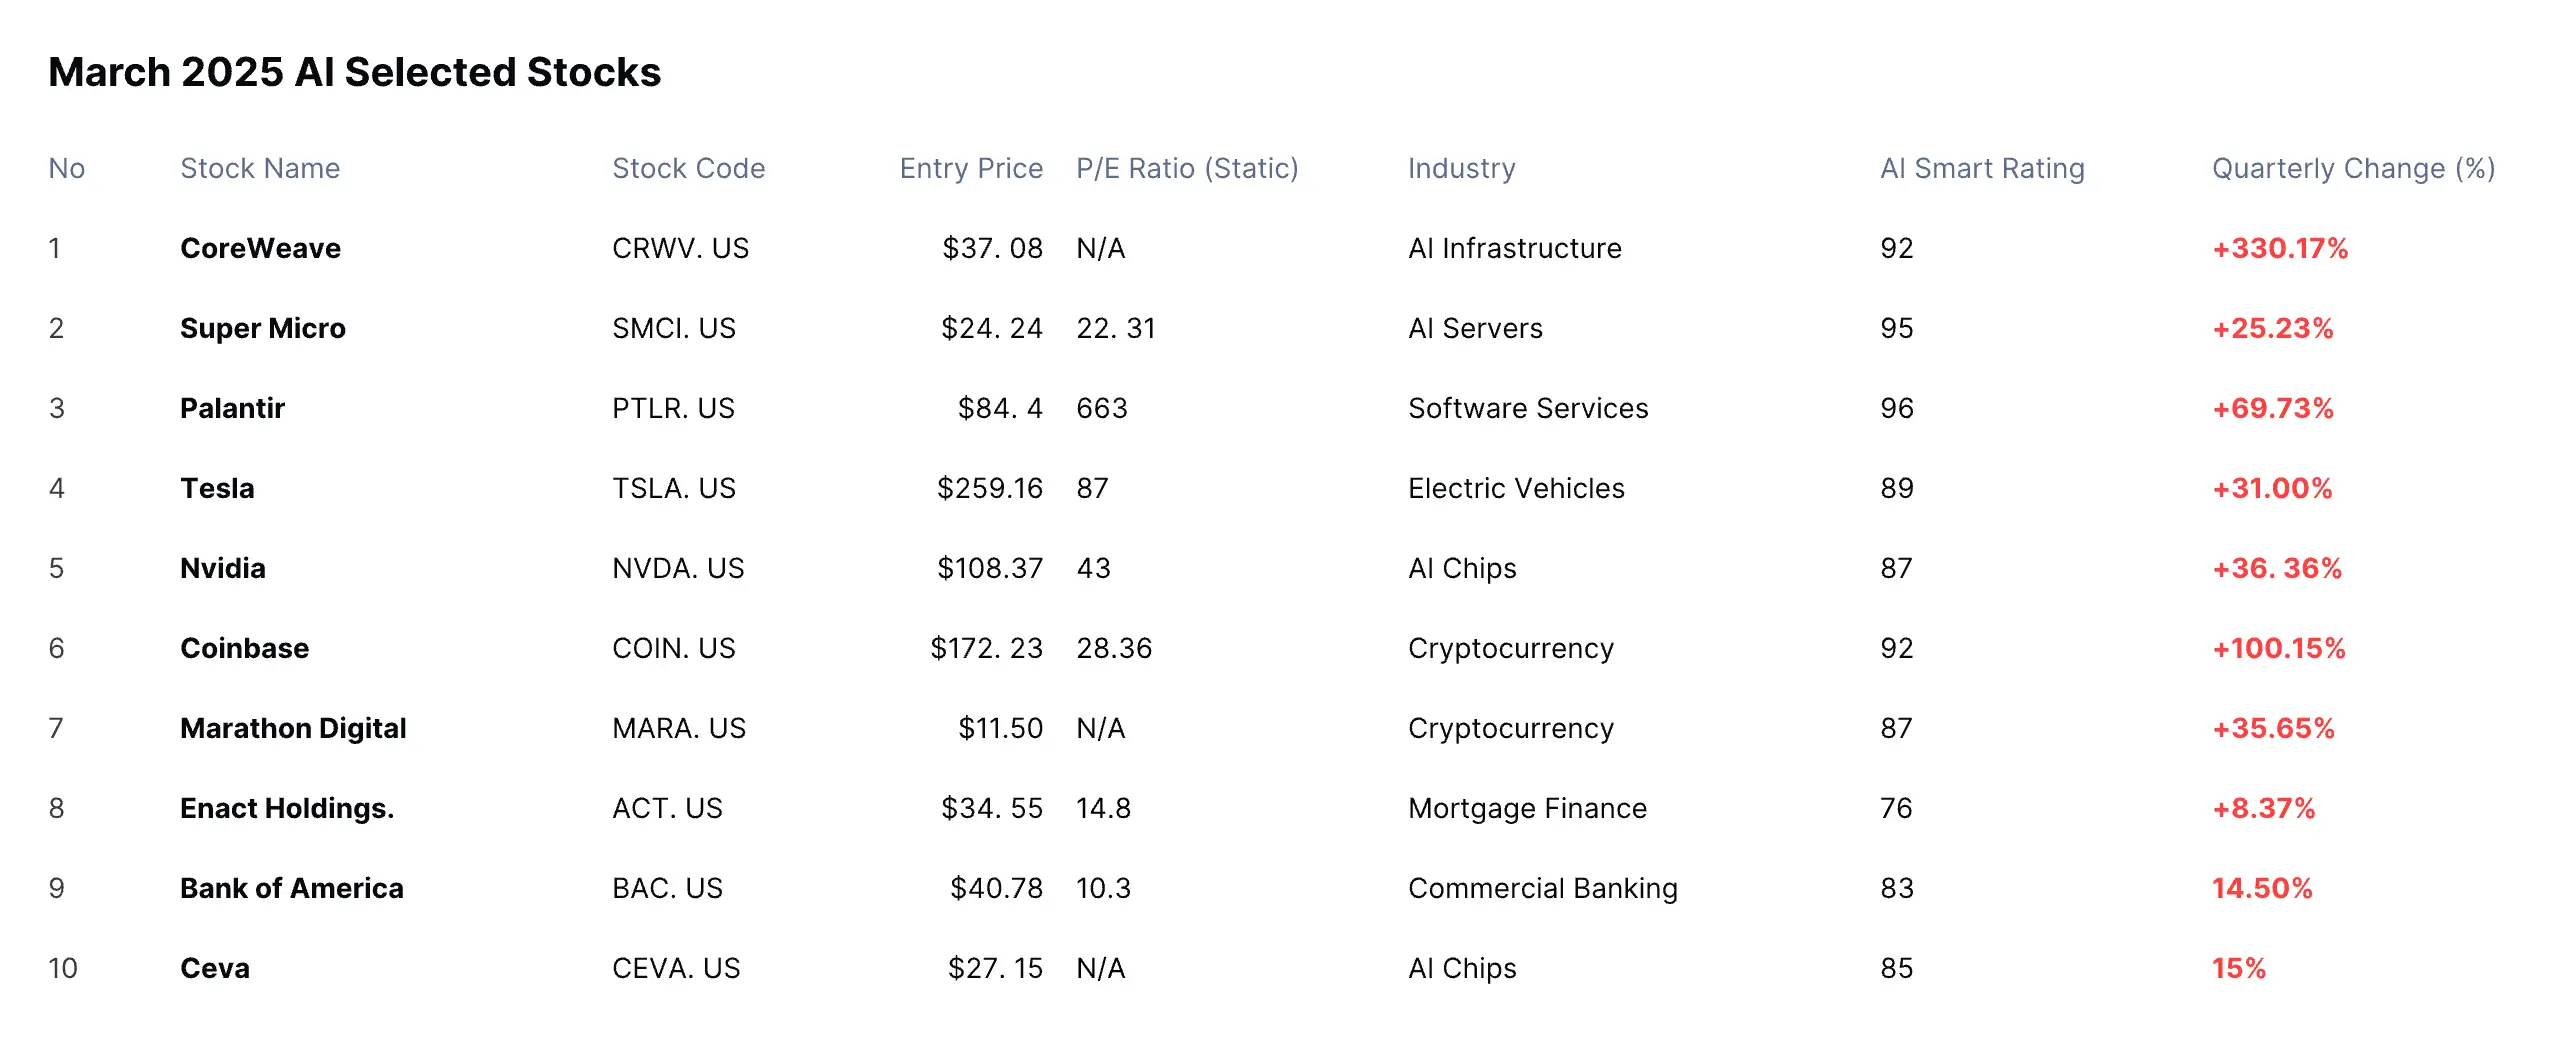Click the Quarterly Change (%) header
The image size is (2560, 1056).
click(2353, 168)
